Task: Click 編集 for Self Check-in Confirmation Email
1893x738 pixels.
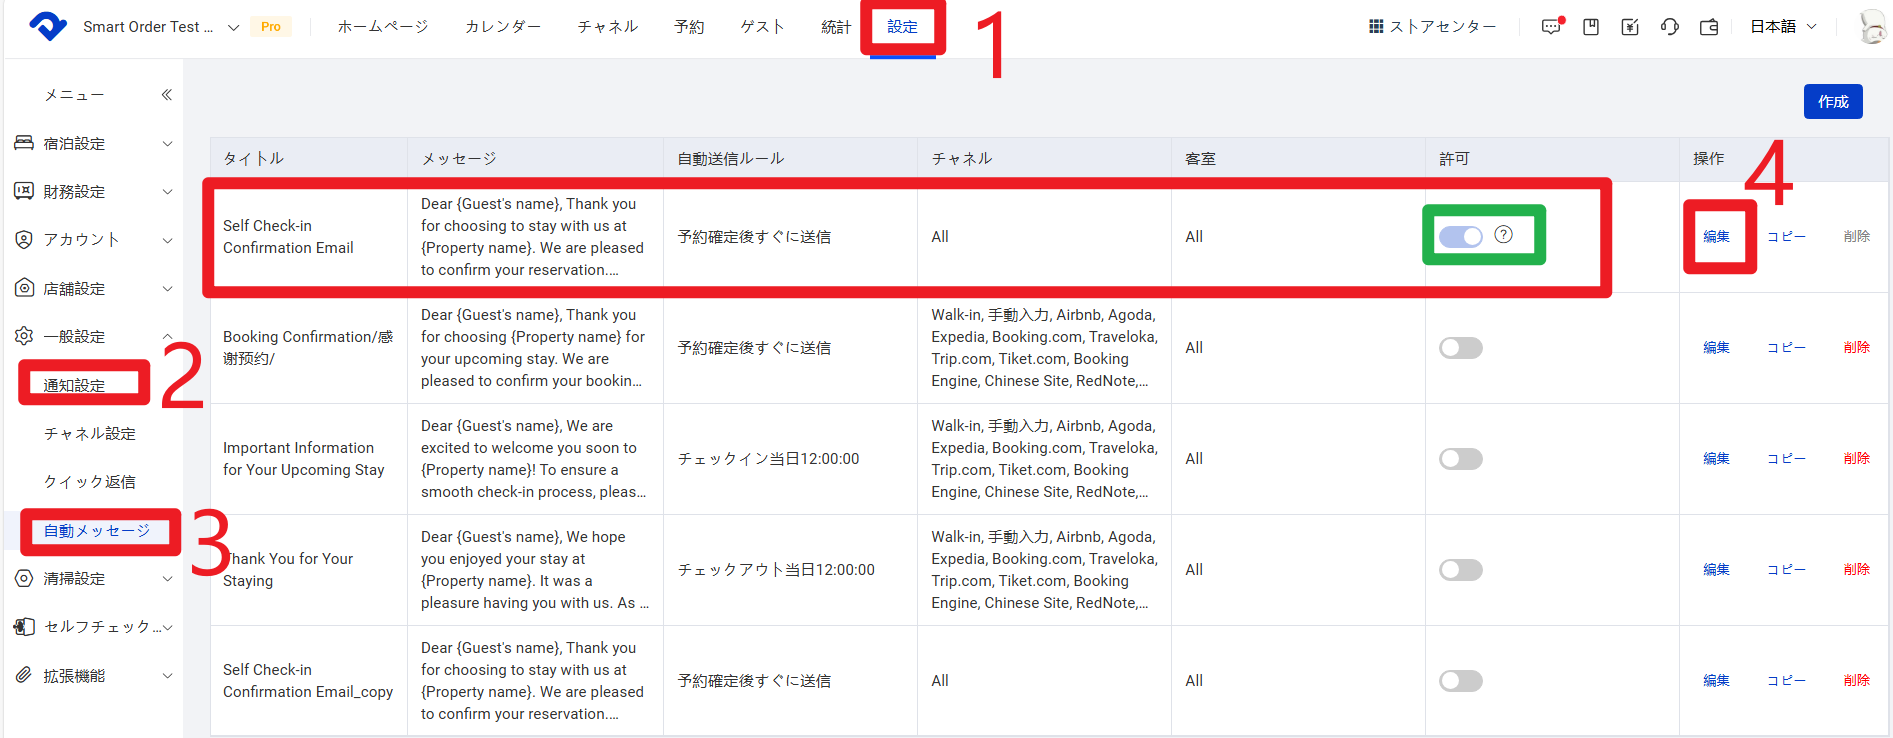Action: [x=1716, y=237]
